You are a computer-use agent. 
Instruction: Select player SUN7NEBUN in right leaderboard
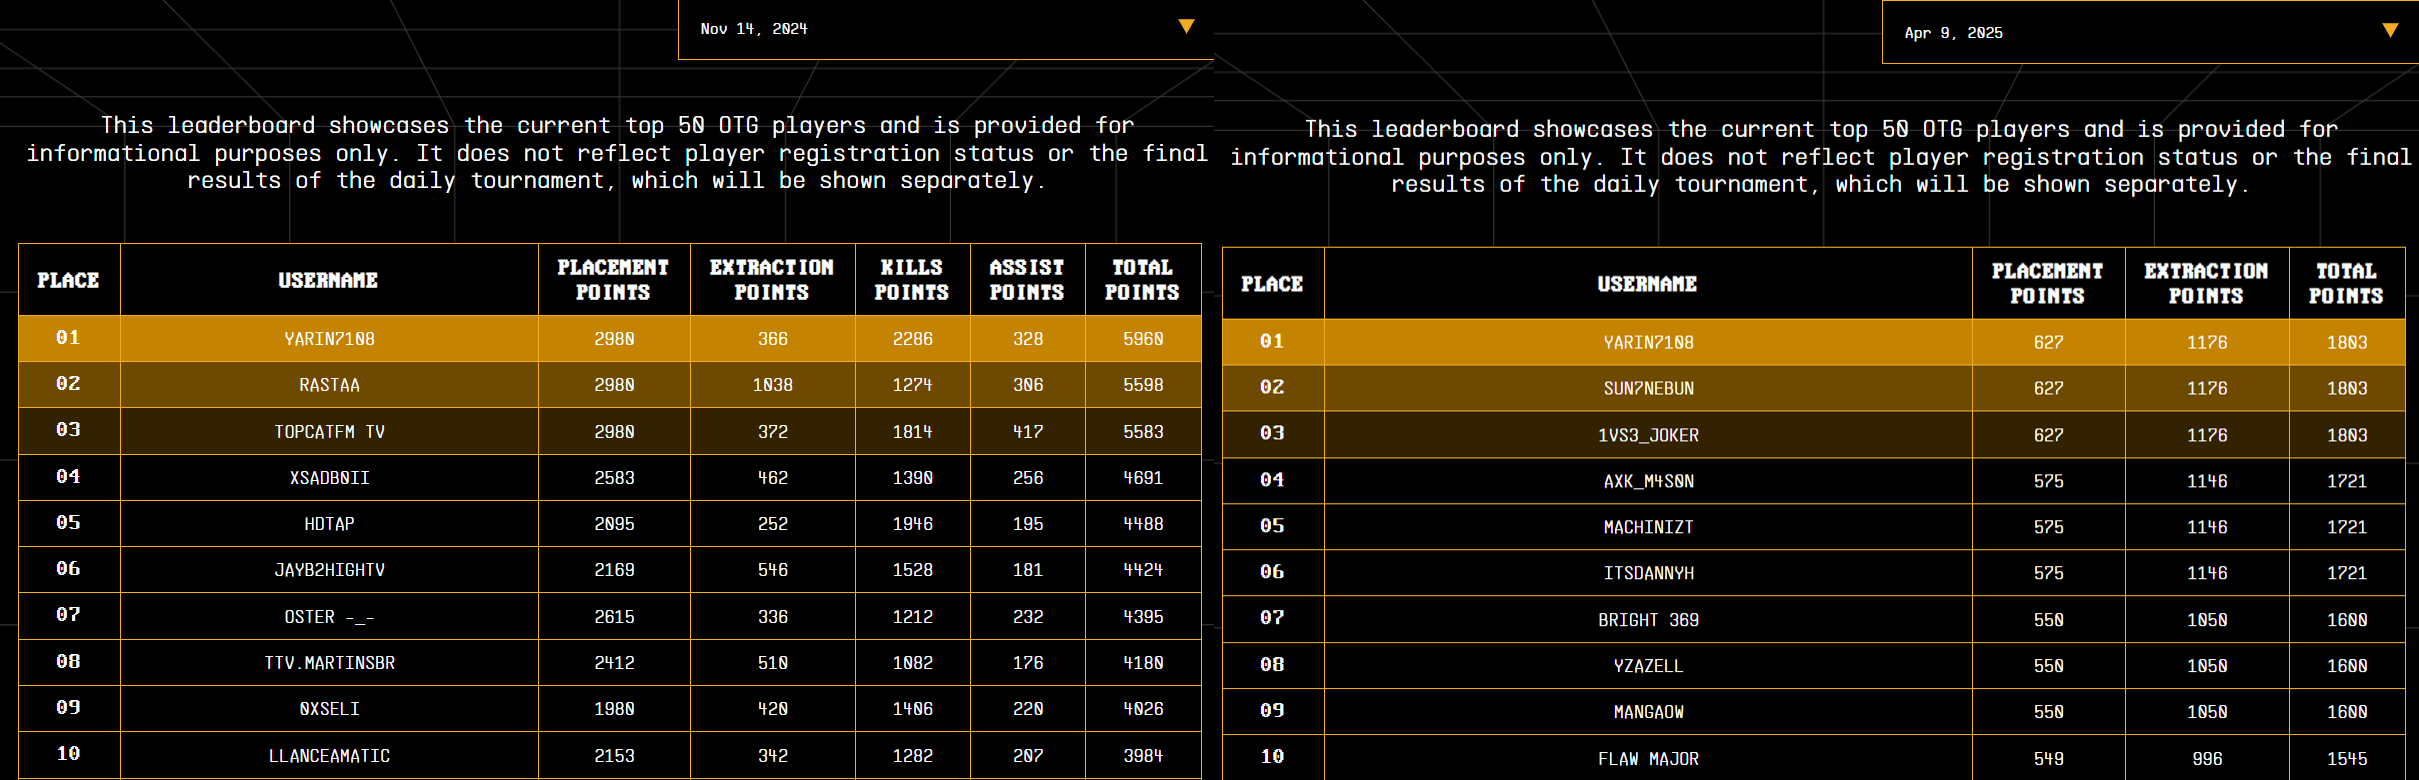tap(1648, 389)
